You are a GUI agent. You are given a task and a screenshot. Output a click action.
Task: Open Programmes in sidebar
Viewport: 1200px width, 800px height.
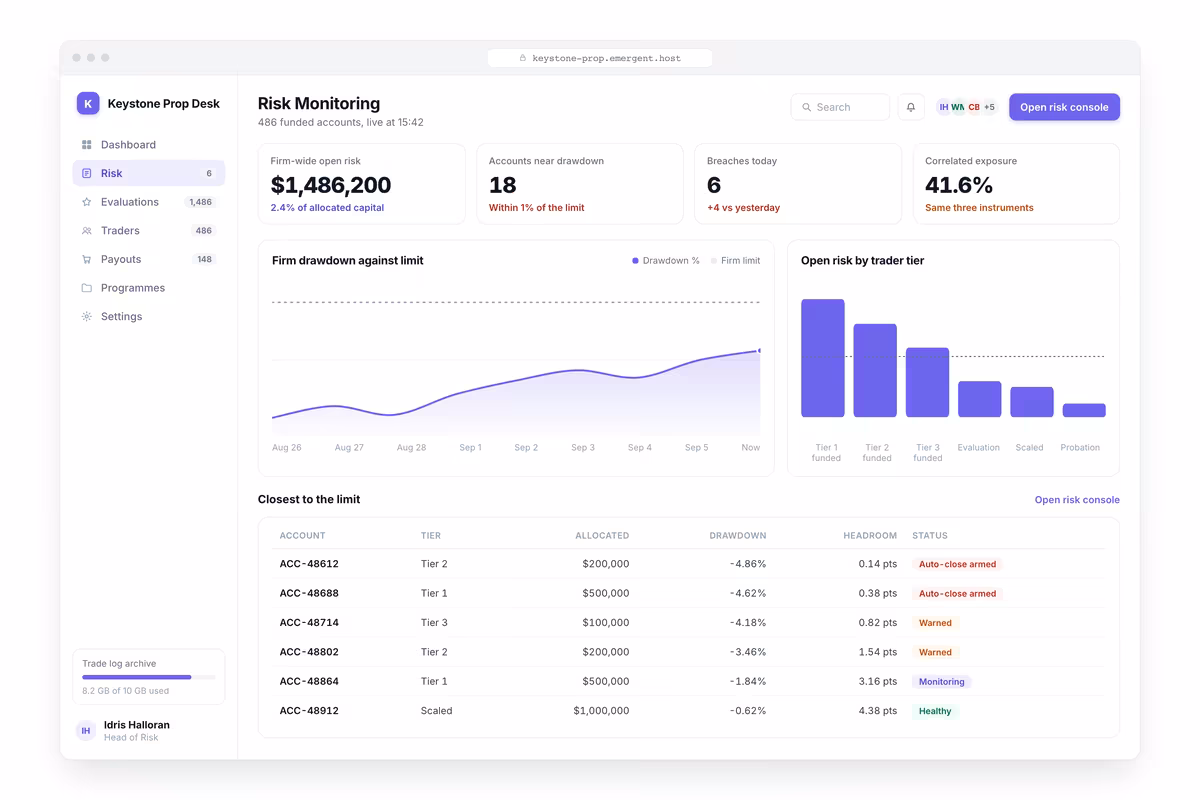149,288
